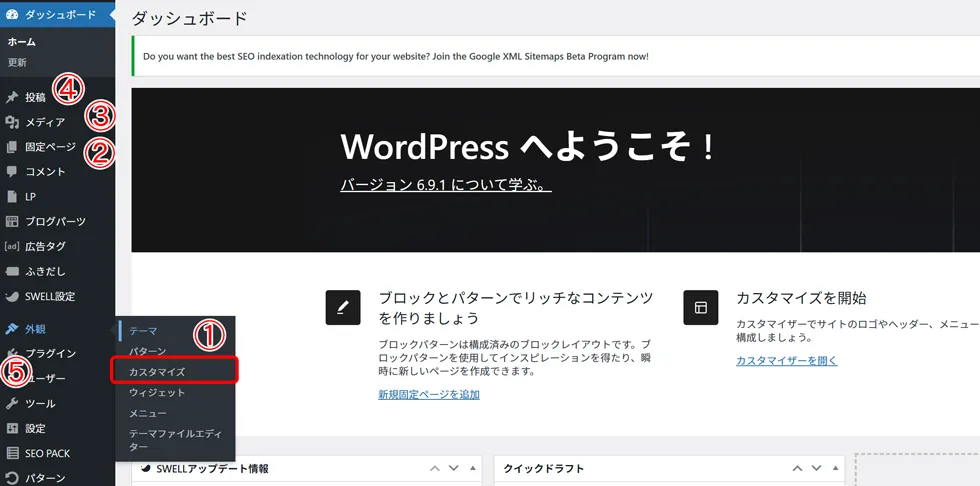Click the [ad] icon beside 広告タグ
Viewport: 980px width, 486px height.
pyautogui.click(x=12, y=247)
